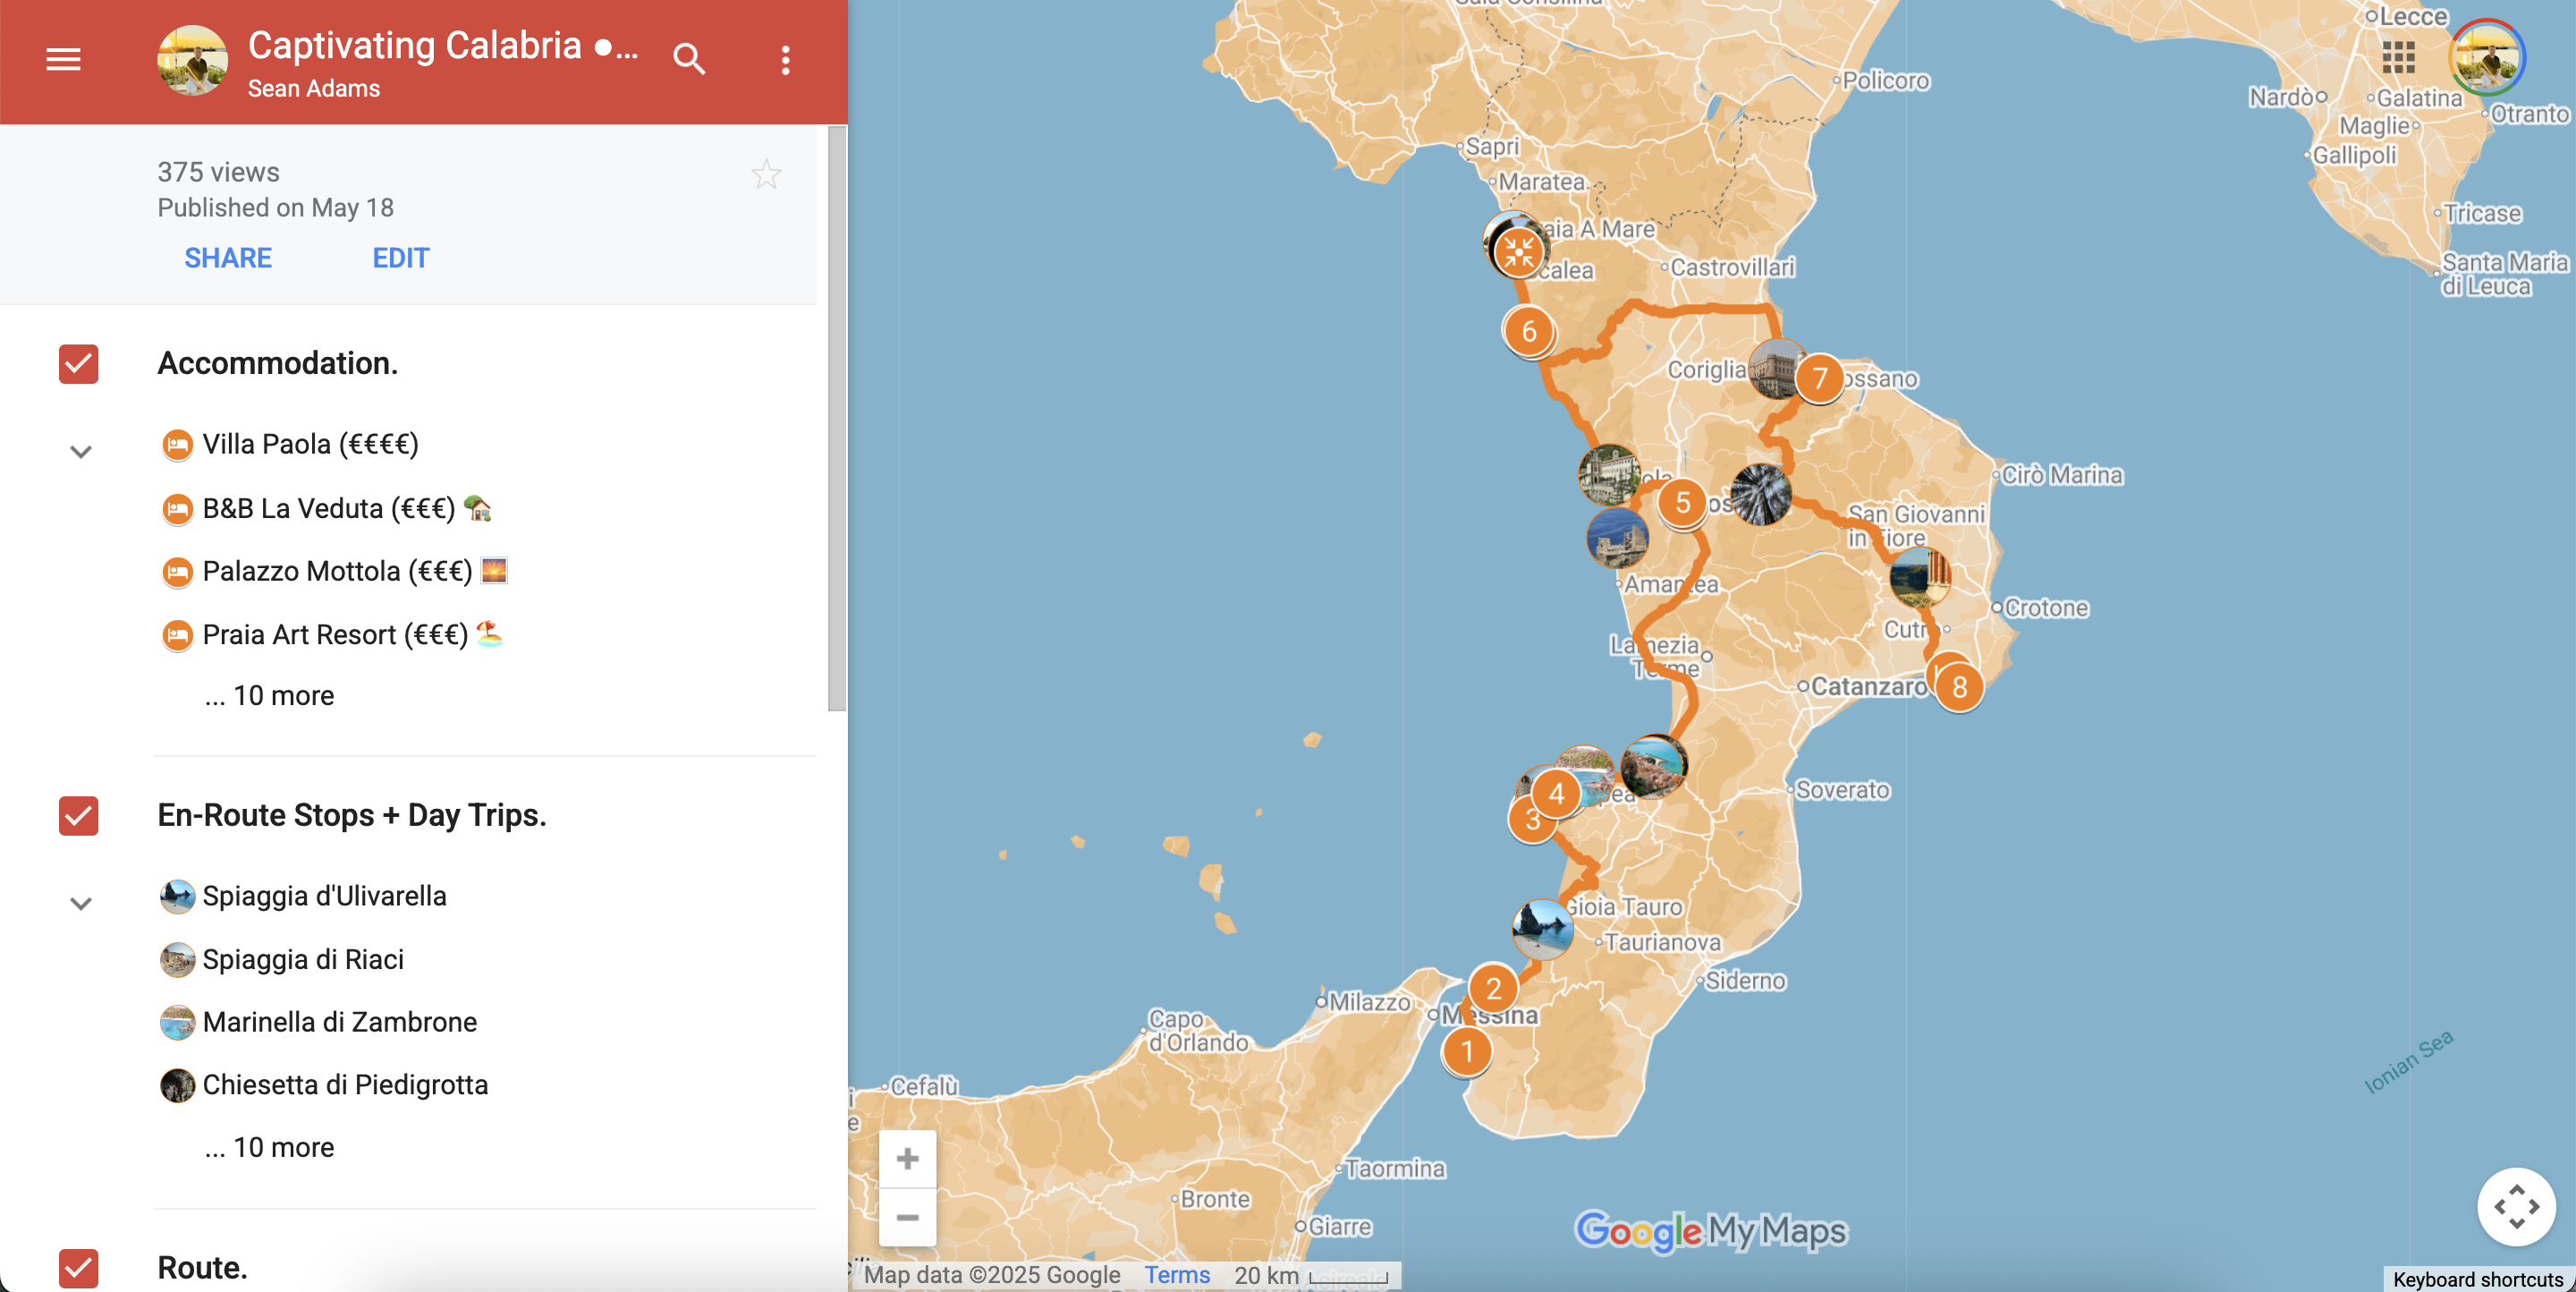Click the map pan control
Viewport: 2576px width, 1292px height.
(x=2516, y=1206)
